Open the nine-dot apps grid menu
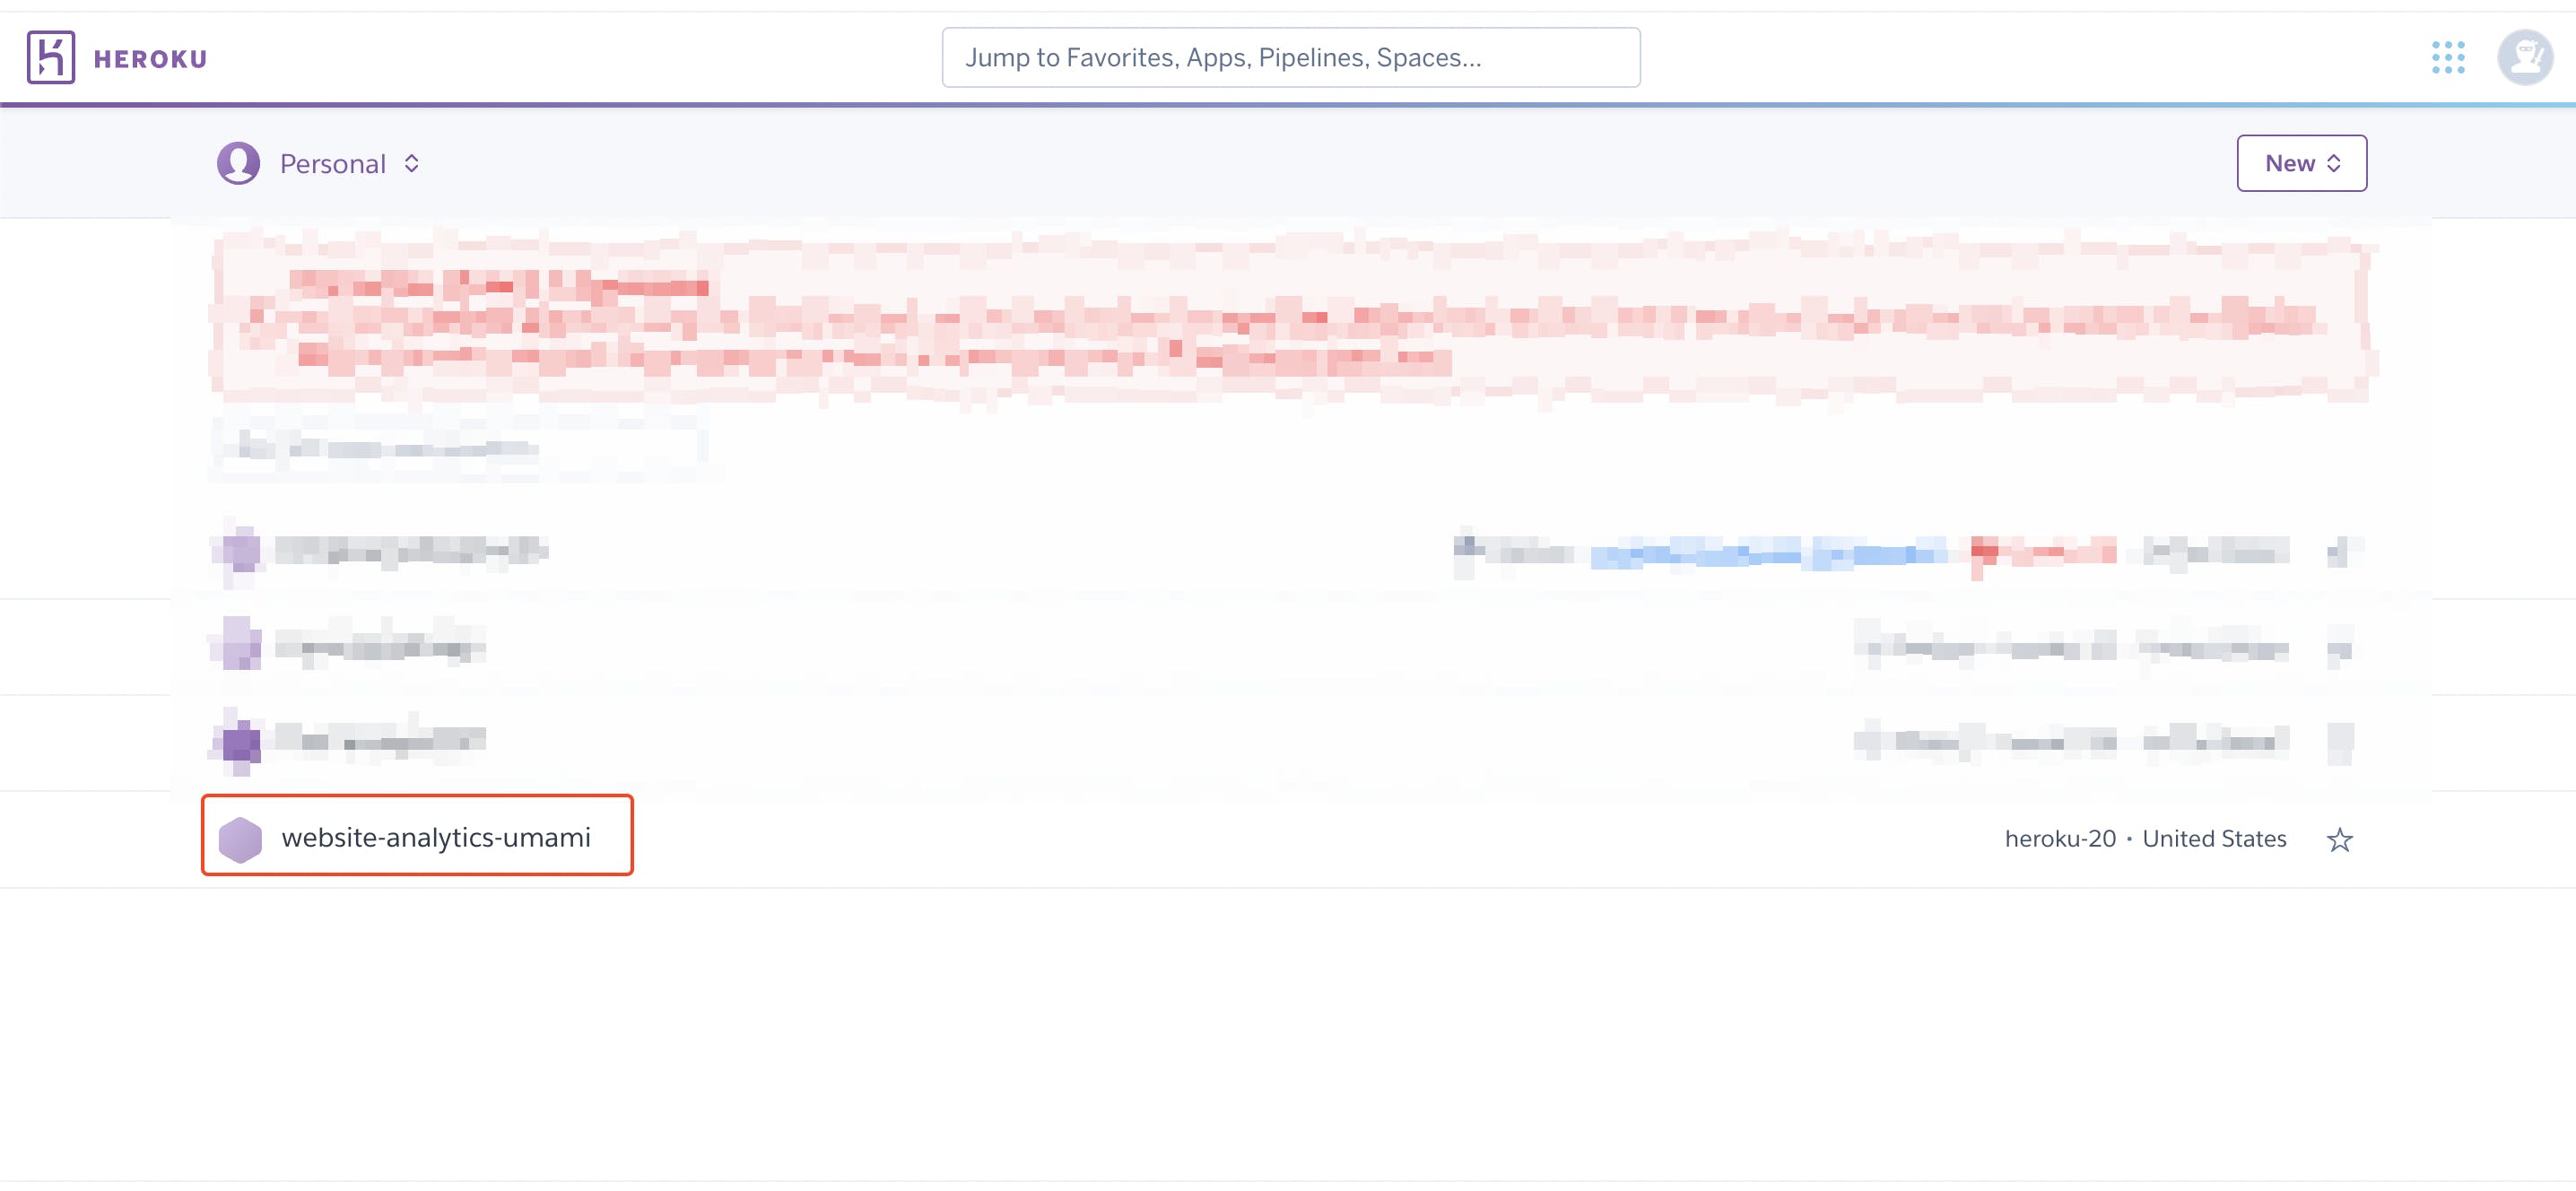This screenshot has width=2576, height=1191. 2448,58
